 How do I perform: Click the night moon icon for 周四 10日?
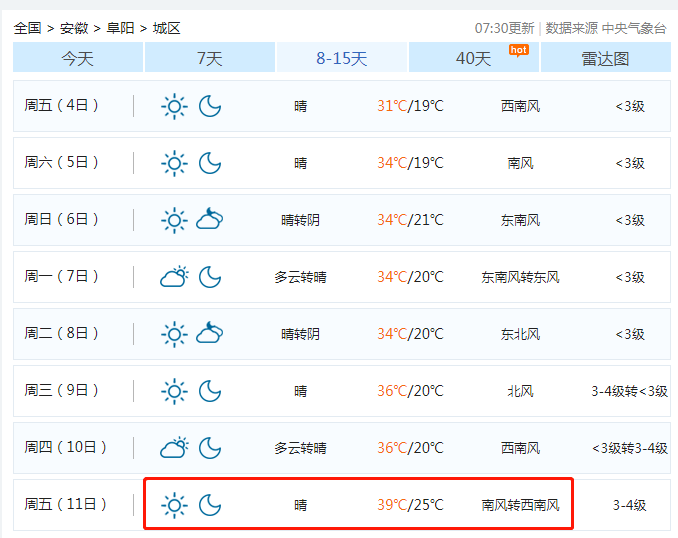[x=210, y=448]
